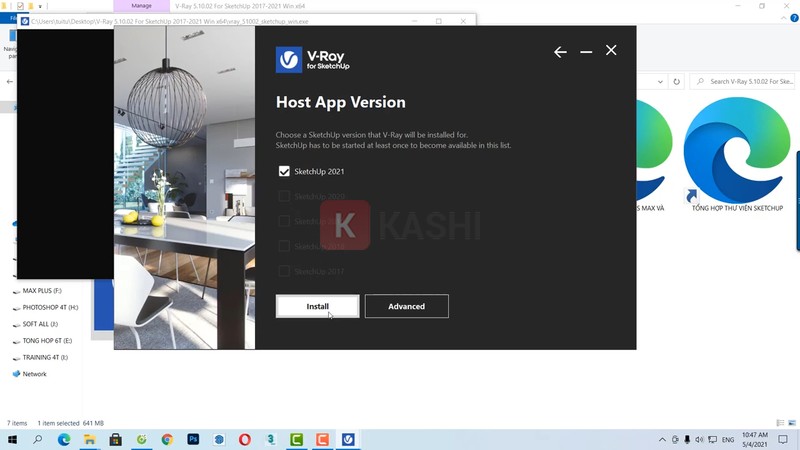Open Opera browser from taskbar
The height and width of the screenshot is (450, 800).
(244, 439)
